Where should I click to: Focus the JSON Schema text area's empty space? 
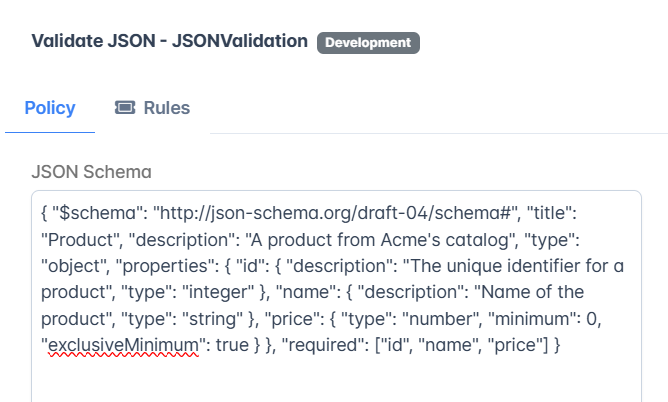point(336,379)
